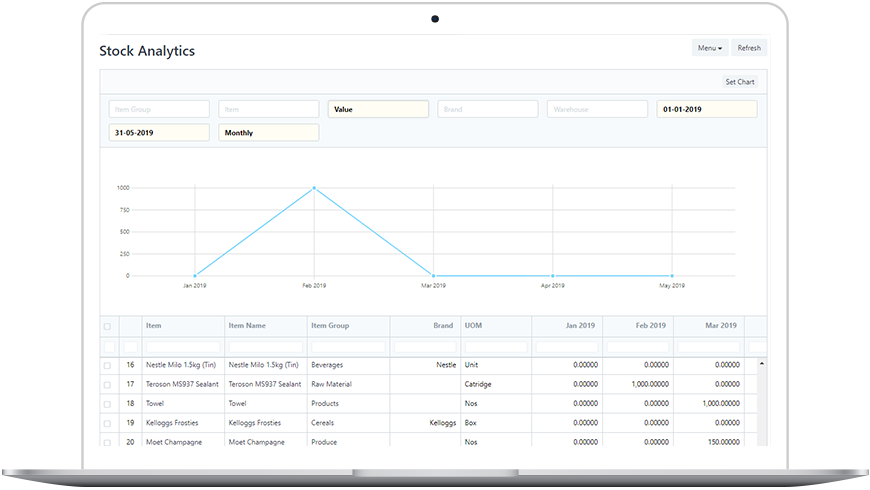Click the Feb 2019 peak chart point
The height and width of the screenshot is (490, 870).
[x=314, y=188]
